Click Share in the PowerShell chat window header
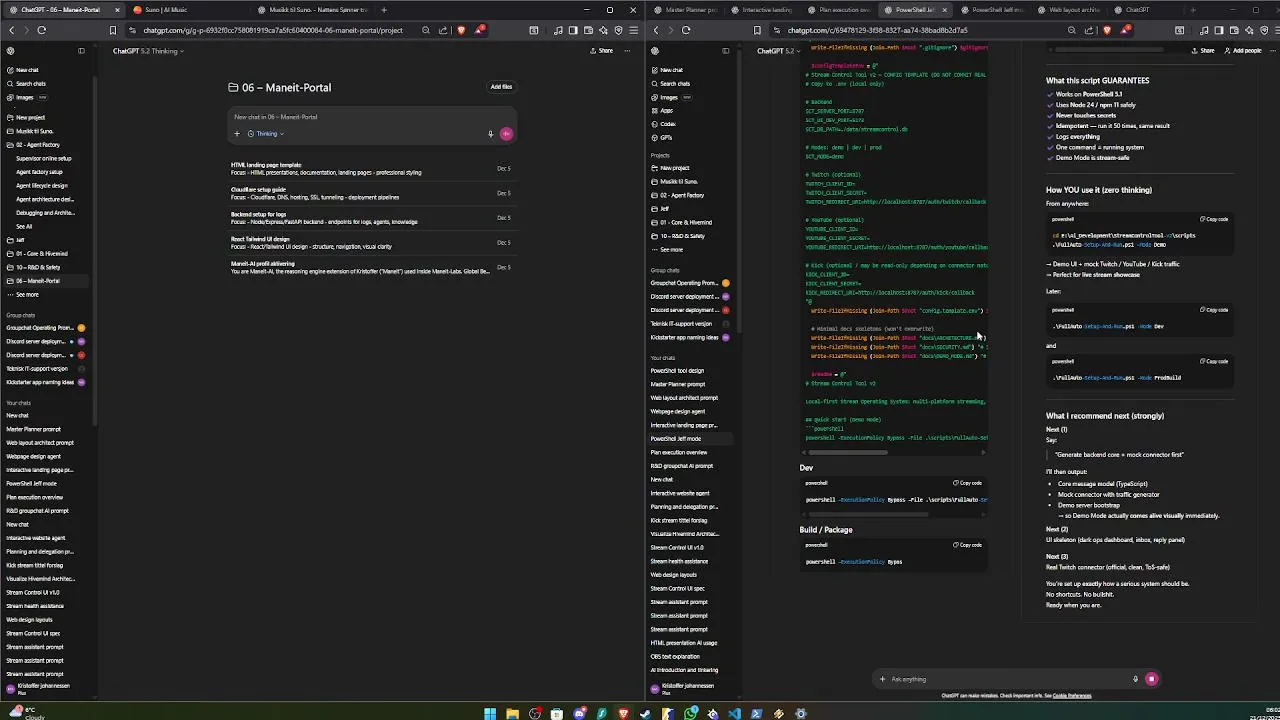 click(x=1204, y=51)
